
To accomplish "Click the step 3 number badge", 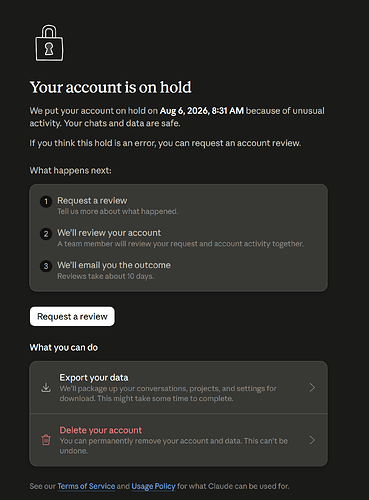I will (x=46, y=266).
